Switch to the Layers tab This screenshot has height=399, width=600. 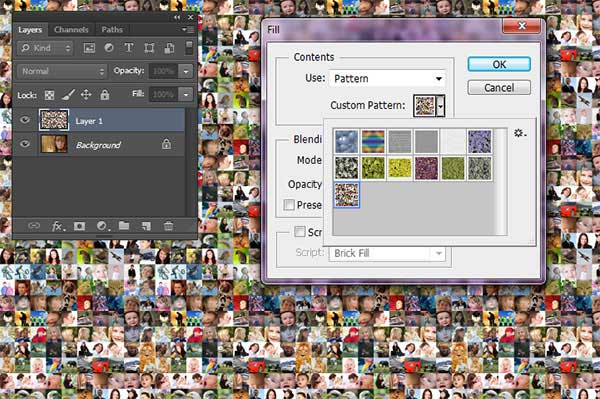(x=30, y=29)
